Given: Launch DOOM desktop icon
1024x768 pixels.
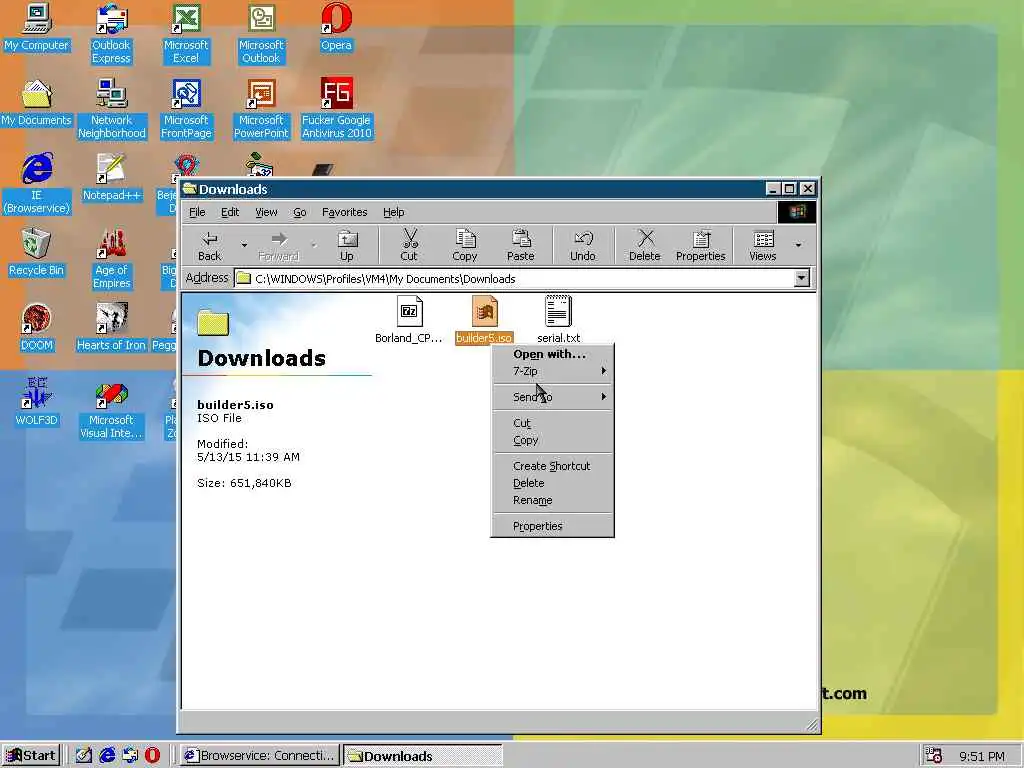Looking at the screenshot, I should (x=37, y=328).
